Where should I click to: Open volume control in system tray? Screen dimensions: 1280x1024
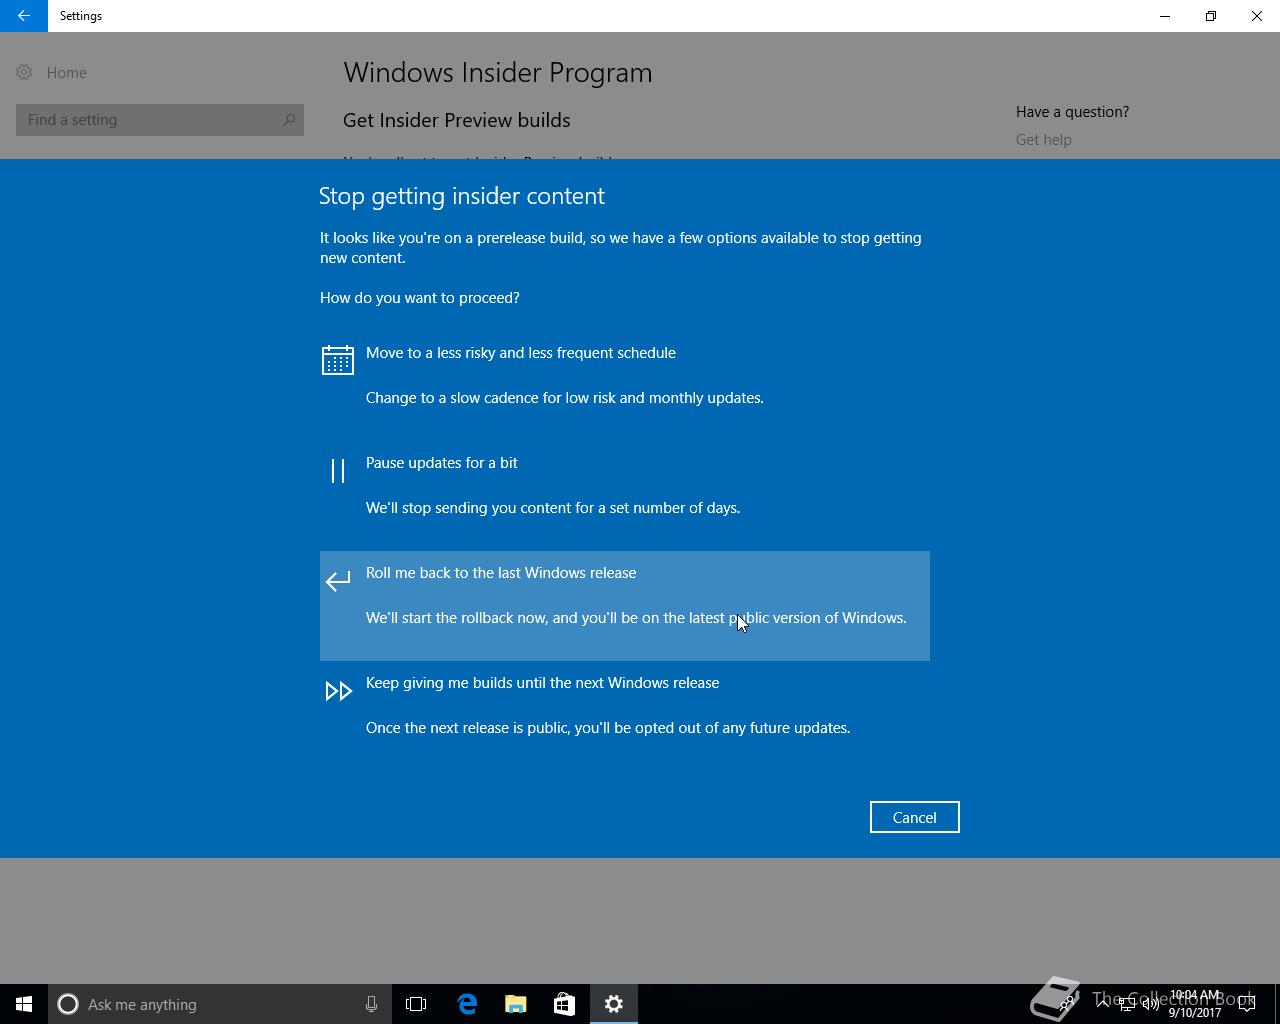(1150, 1004)
